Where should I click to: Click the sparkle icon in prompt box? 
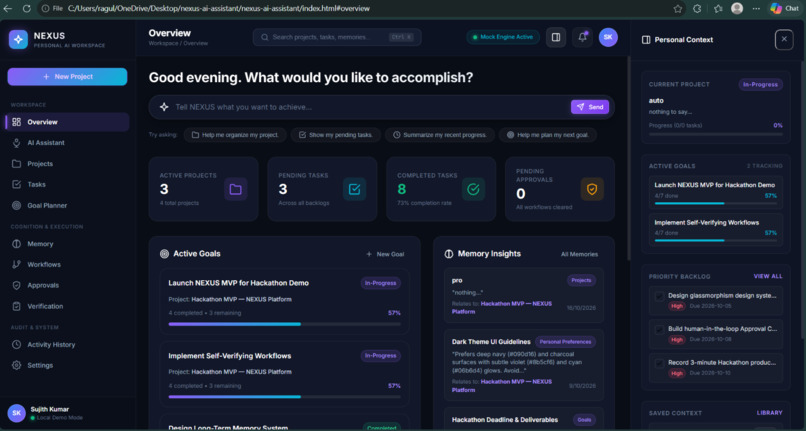(x=164, y=107)
